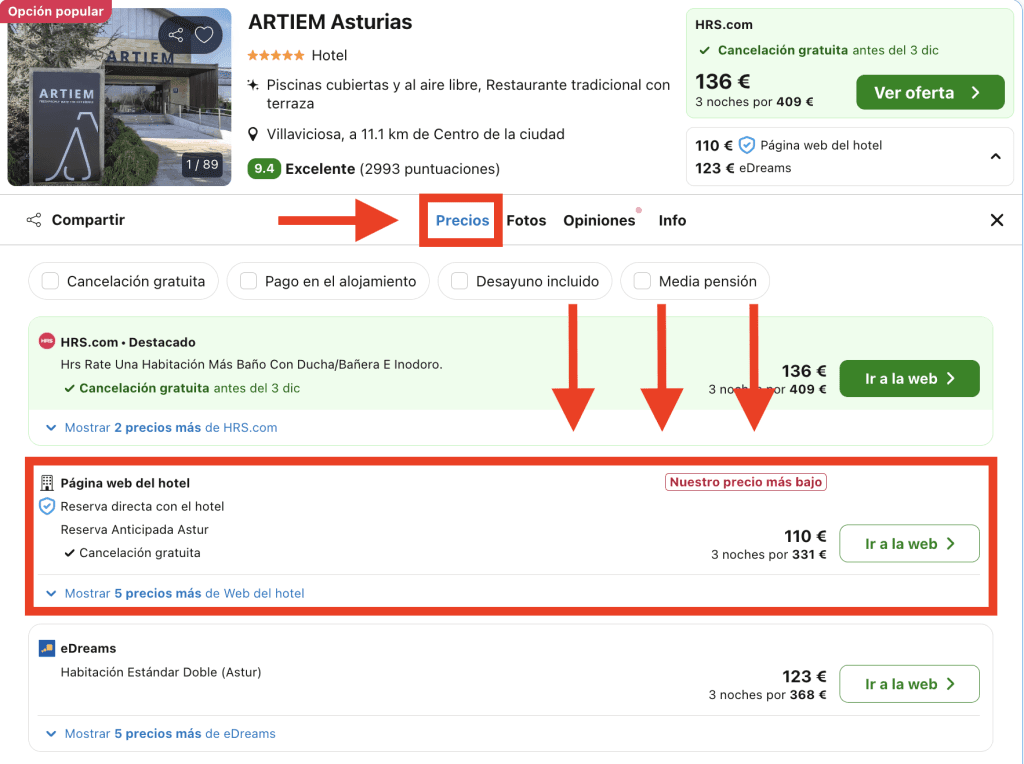The height and width of the screenshot is (764, 1024).
Task: Click the HRS.com red logo icon
Action: 47,342
